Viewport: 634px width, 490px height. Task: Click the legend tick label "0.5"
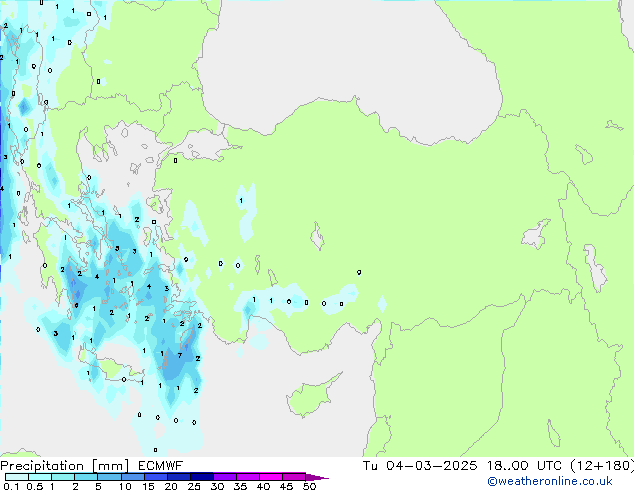pyautogui.click(x=35, y=486)
